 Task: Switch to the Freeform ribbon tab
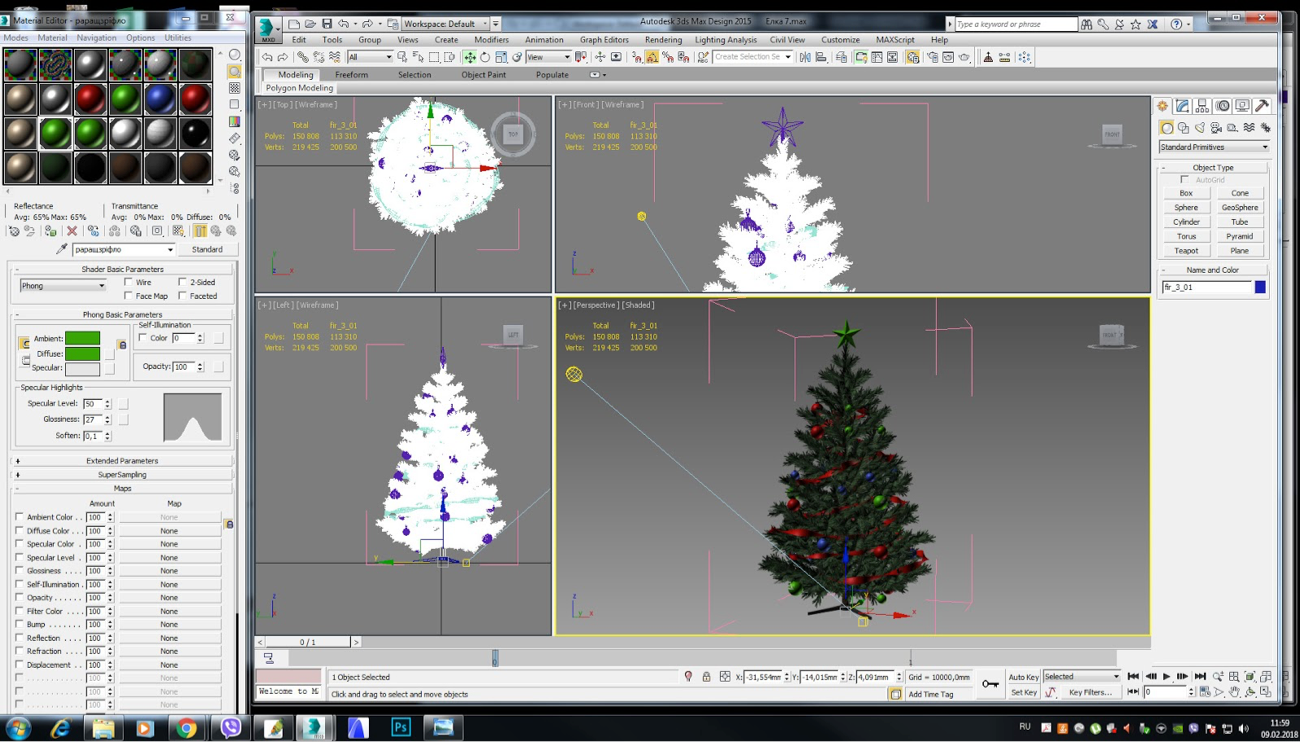click(x=351, y=75)
